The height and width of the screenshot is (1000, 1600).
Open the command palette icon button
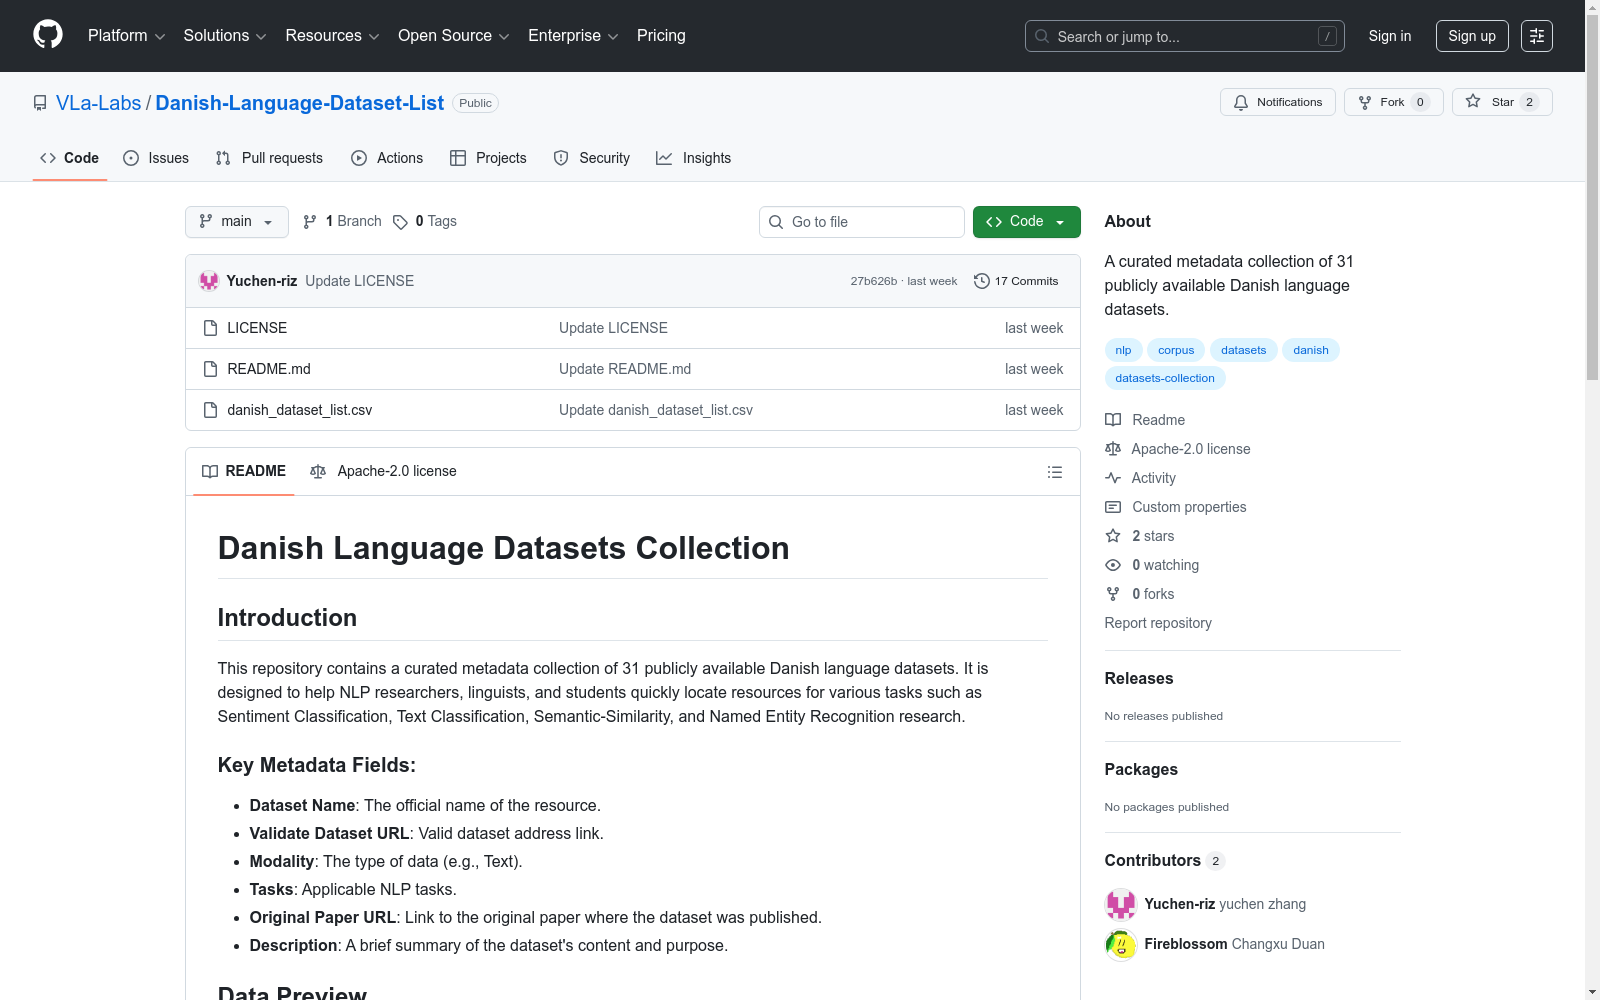coord(1537,36)
